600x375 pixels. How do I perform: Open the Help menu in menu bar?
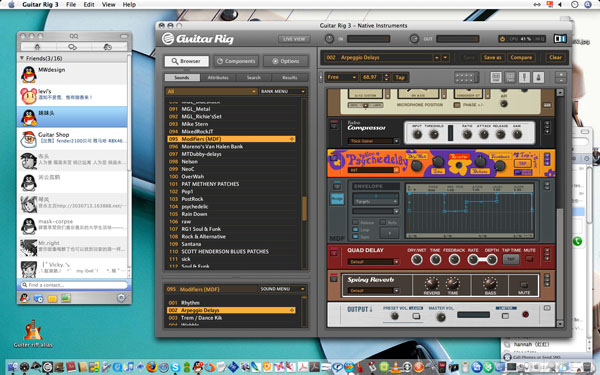129,5
